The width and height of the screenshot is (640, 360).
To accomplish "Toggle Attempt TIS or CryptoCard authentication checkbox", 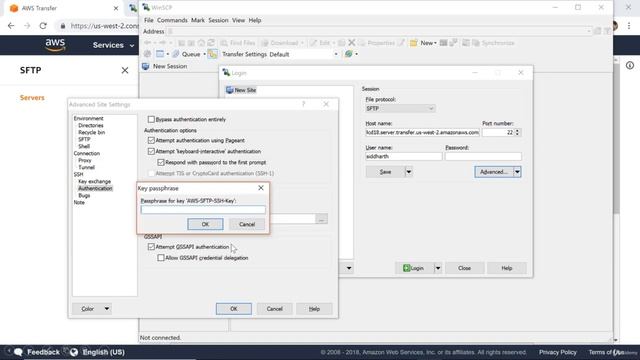I will point(151,173).
